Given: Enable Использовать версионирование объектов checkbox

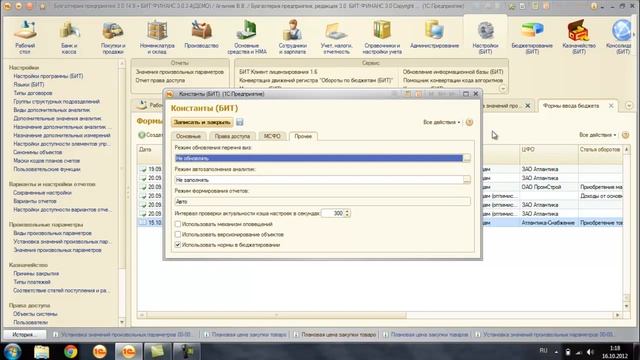Looking at the screenshot, I should 178,234.
